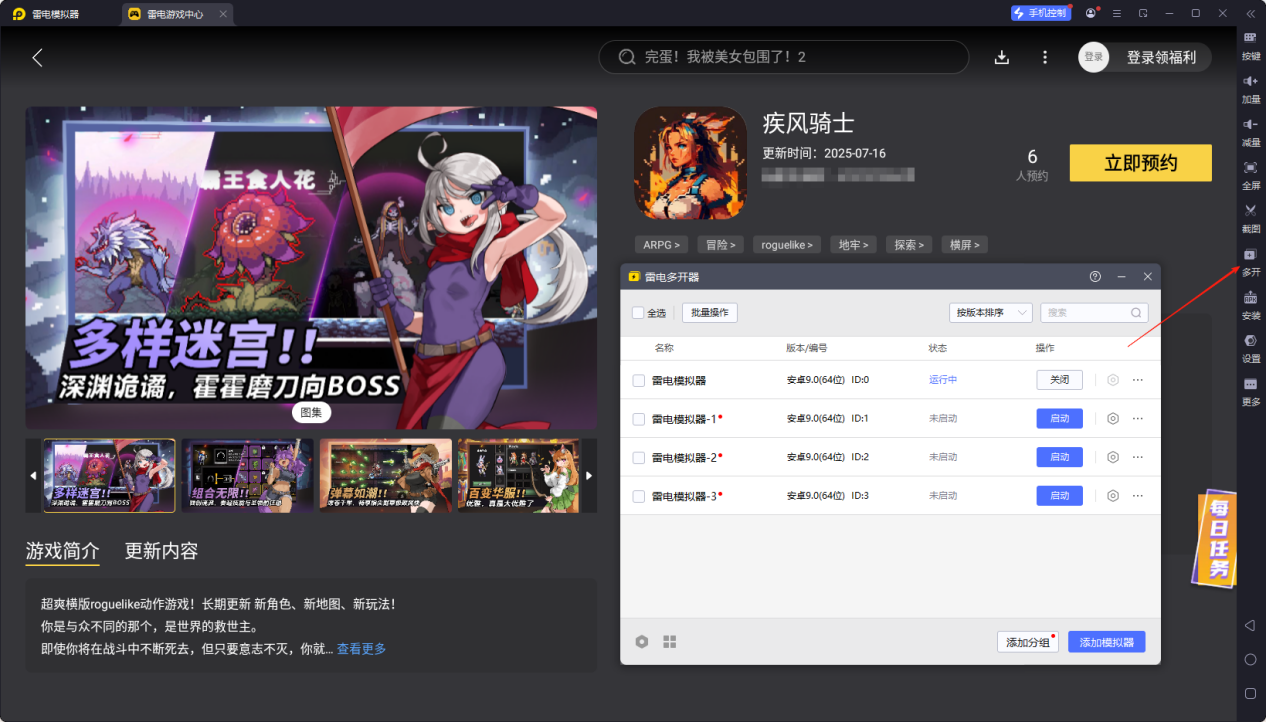Tap the Android recent apps square icon
1266x722 pixels.
[1250, 693]
